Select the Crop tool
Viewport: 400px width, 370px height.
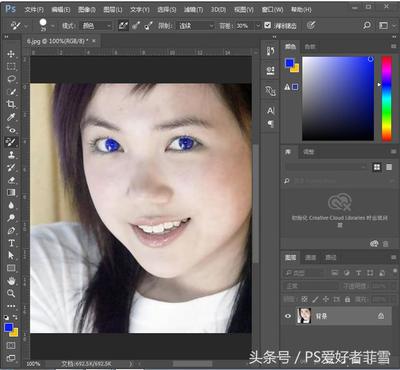click(x=11, y=104)
